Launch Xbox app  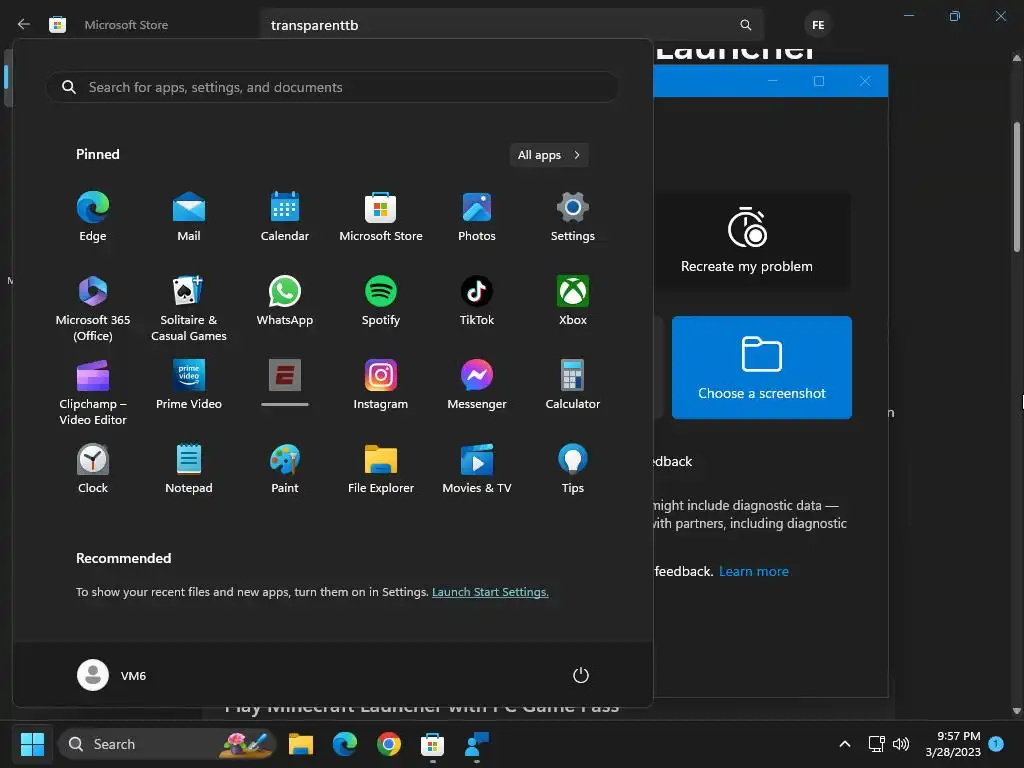tap(573, 300)
